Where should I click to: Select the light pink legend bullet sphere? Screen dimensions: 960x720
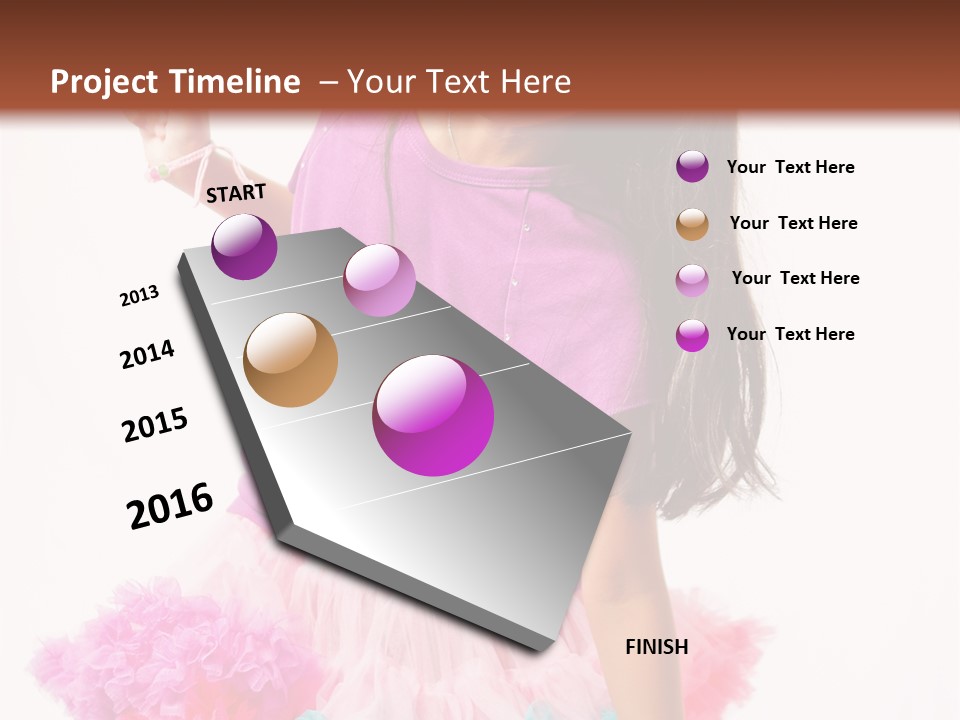pos(694,278)
